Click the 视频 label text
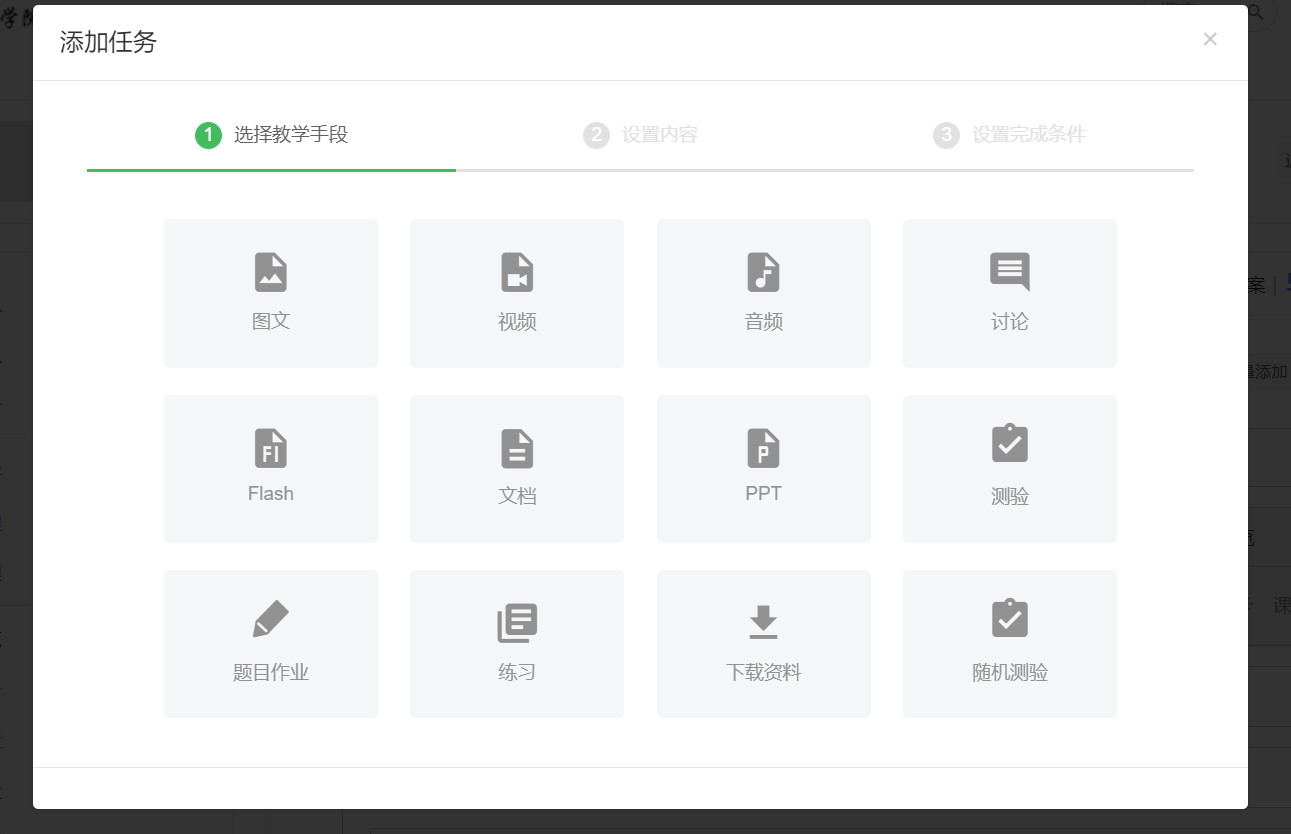The image size is (1291, 834). pyautogui.click(x=517, y=322)
